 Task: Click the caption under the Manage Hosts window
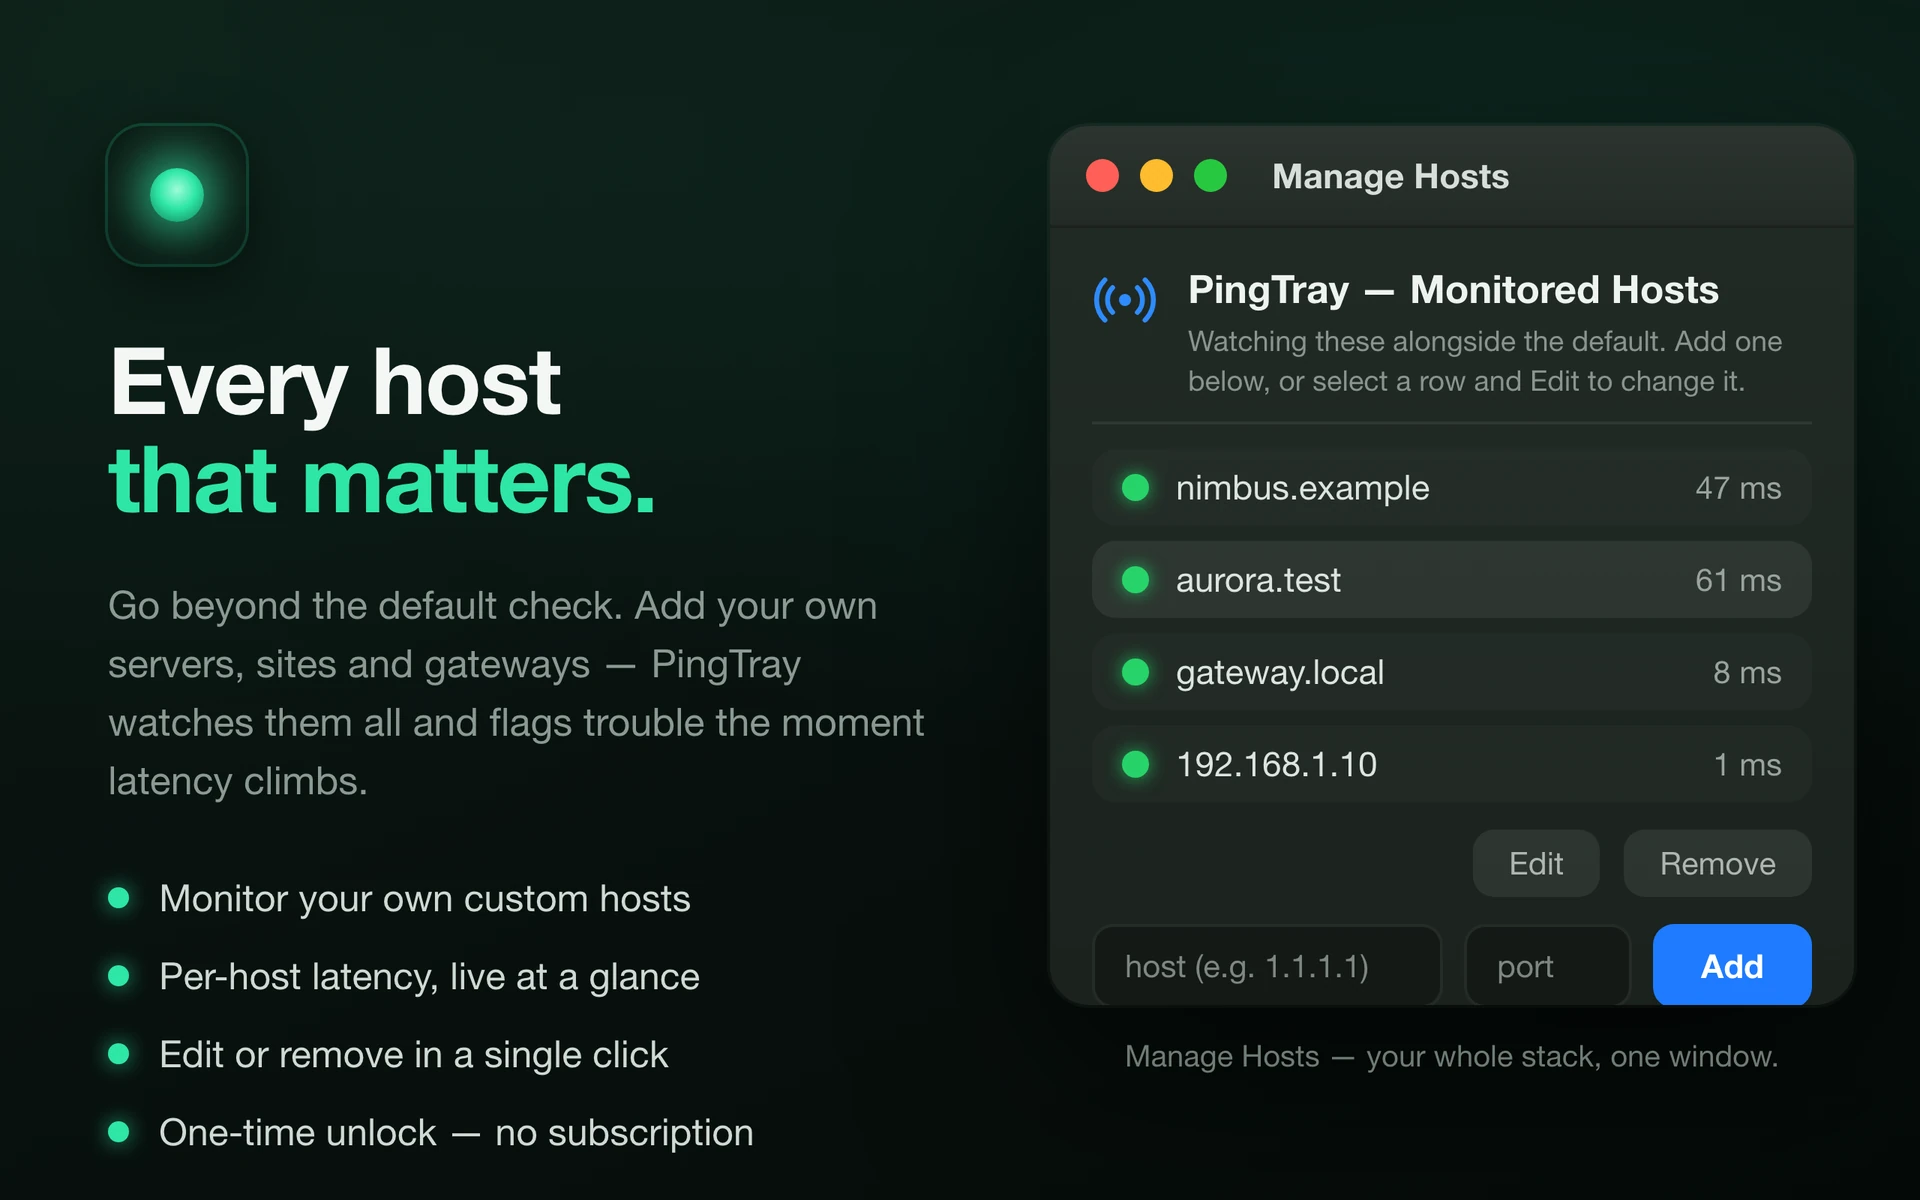click(1451, 1056)
